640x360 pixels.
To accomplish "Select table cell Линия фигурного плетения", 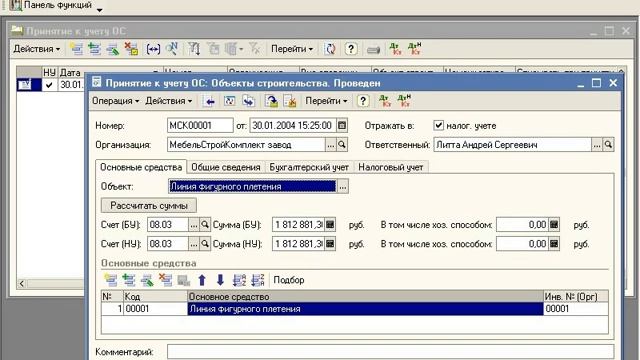I will (365, 309).
